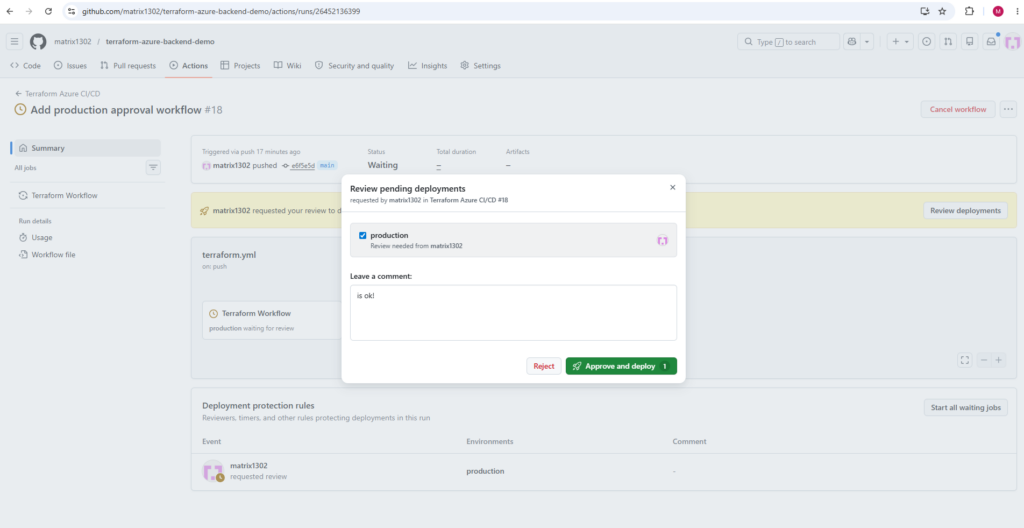Open the Copilot icon in header
1024x528 pixels.
point(852,42)
